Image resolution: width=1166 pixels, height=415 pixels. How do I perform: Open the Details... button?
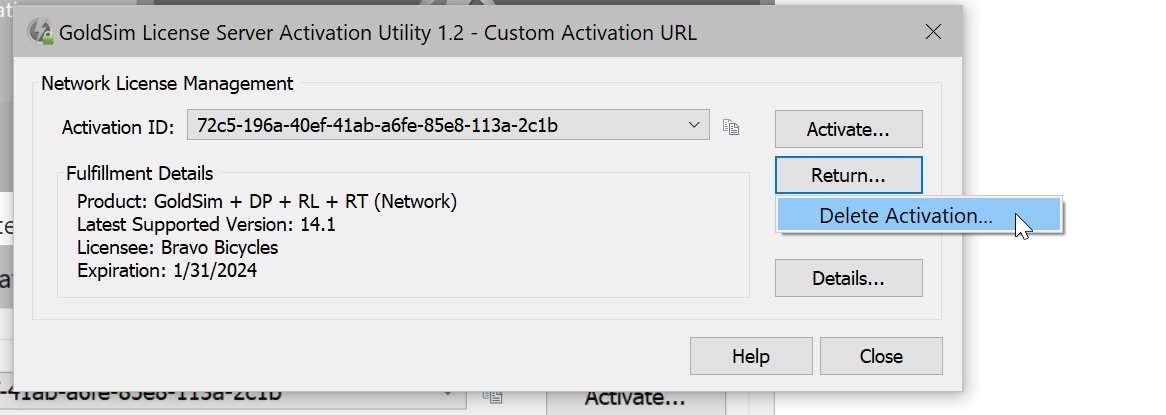848,278
